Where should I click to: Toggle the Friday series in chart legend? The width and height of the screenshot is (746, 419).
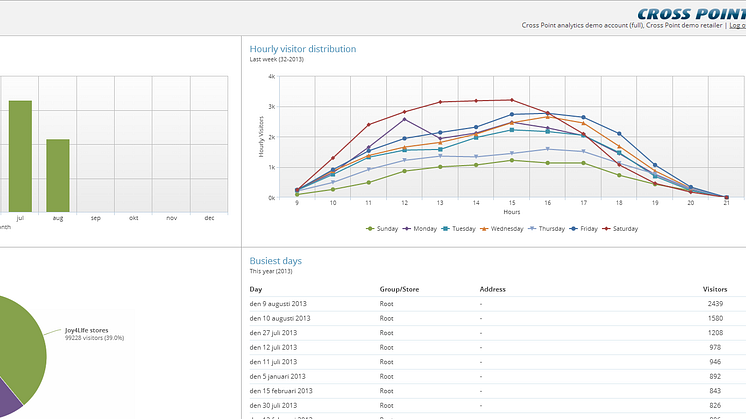coord(583,229)
